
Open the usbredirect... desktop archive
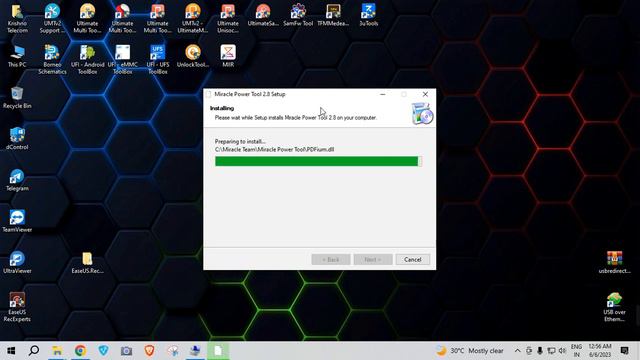tap(614, 262)
